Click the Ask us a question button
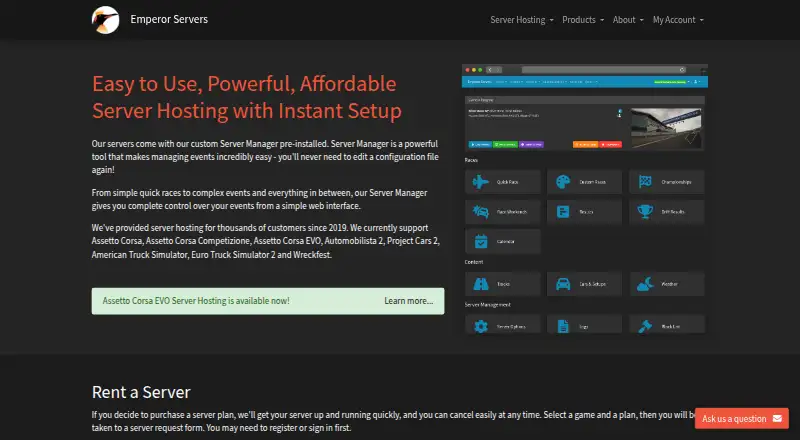Viewport: 800px width, 440px height. coord(741,419)
